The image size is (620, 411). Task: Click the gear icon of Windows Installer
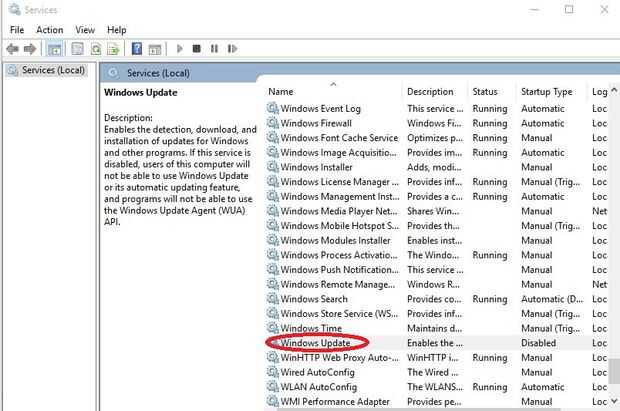(272, 166)
